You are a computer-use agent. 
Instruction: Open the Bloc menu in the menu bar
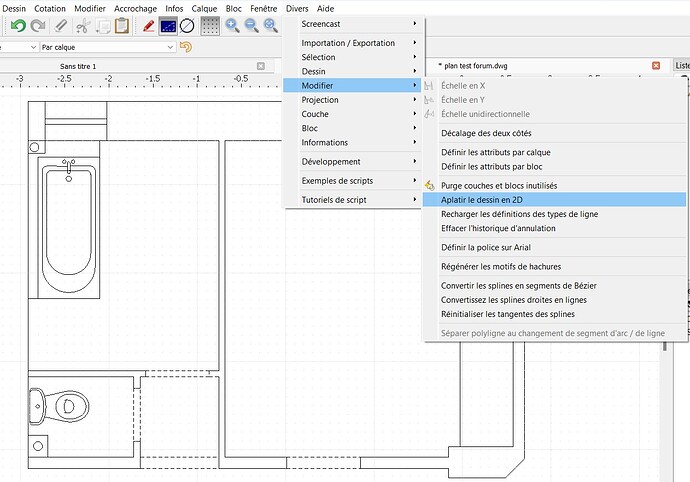(233, 8)
